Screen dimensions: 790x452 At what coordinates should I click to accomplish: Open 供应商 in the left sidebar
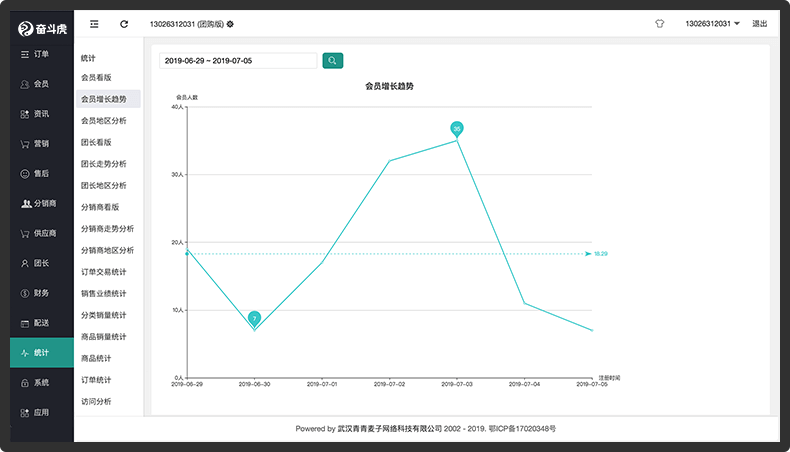coord(42,233)
